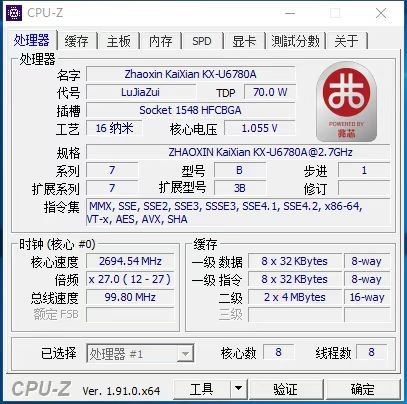Click the core voltage value 1.055 V
Image resolution: width=407 pixels, height=404 pixels.
point(260,128)
